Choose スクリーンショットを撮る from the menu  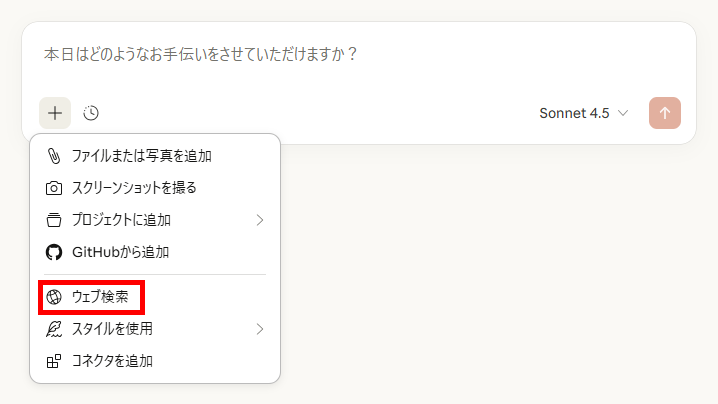tap(155, 188)
